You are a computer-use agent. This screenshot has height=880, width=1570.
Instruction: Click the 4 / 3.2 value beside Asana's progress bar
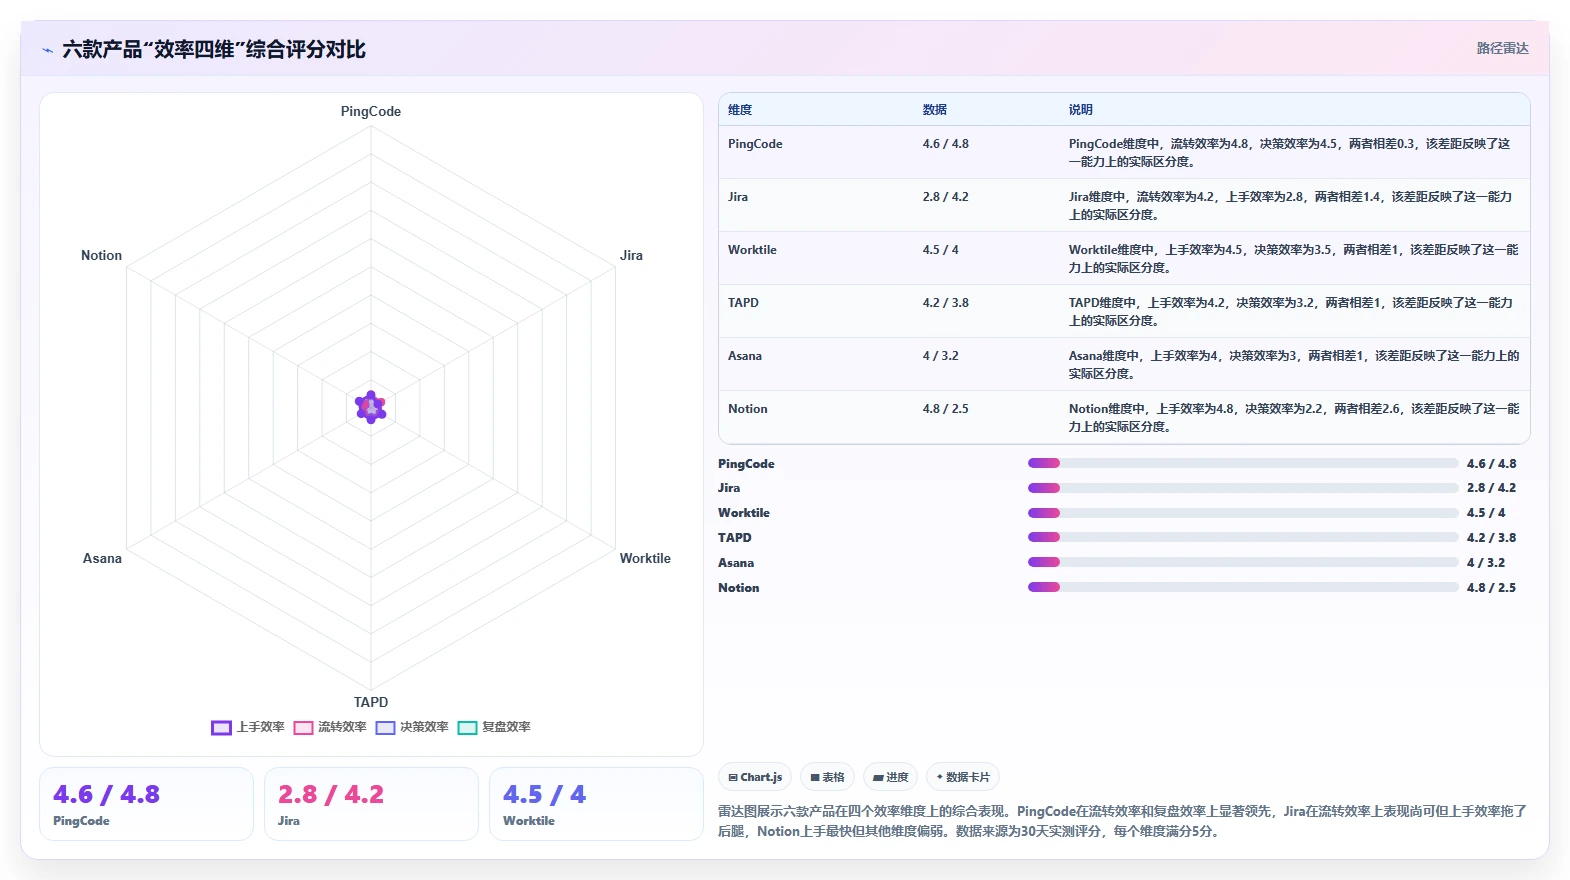(x=1486, y=563)
